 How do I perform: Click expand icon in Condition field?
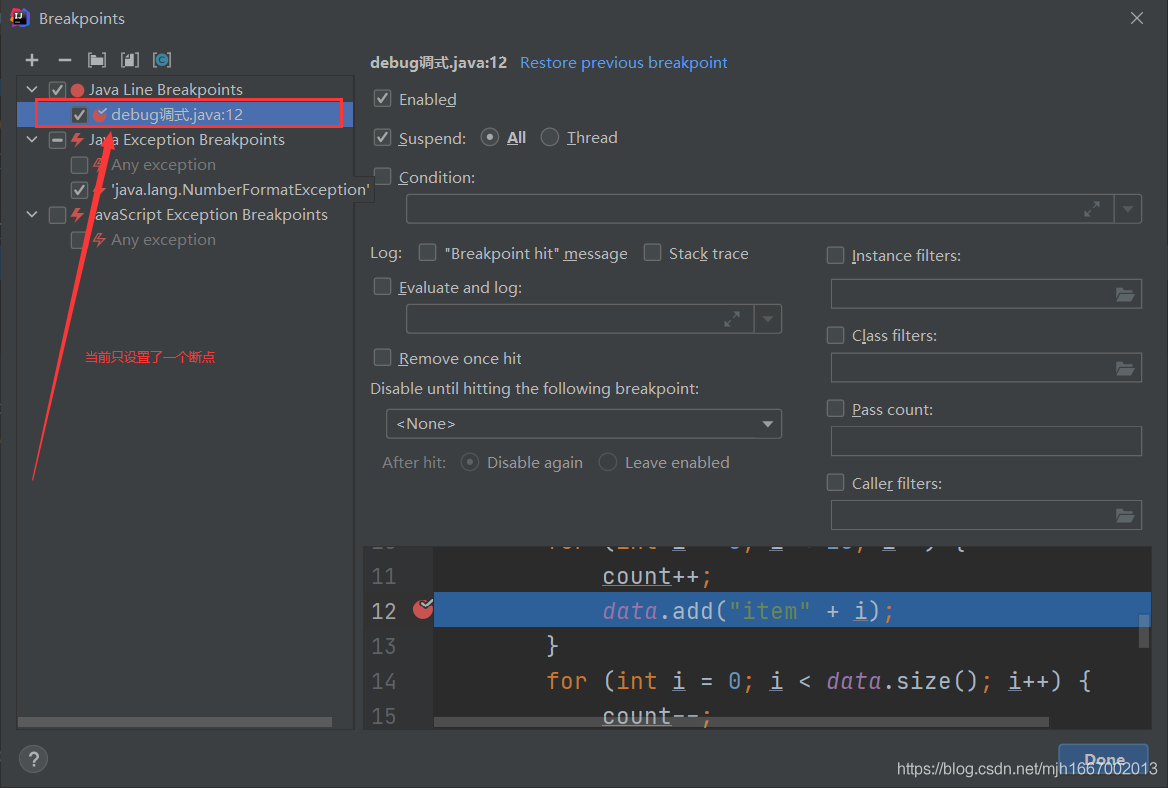1092,209
